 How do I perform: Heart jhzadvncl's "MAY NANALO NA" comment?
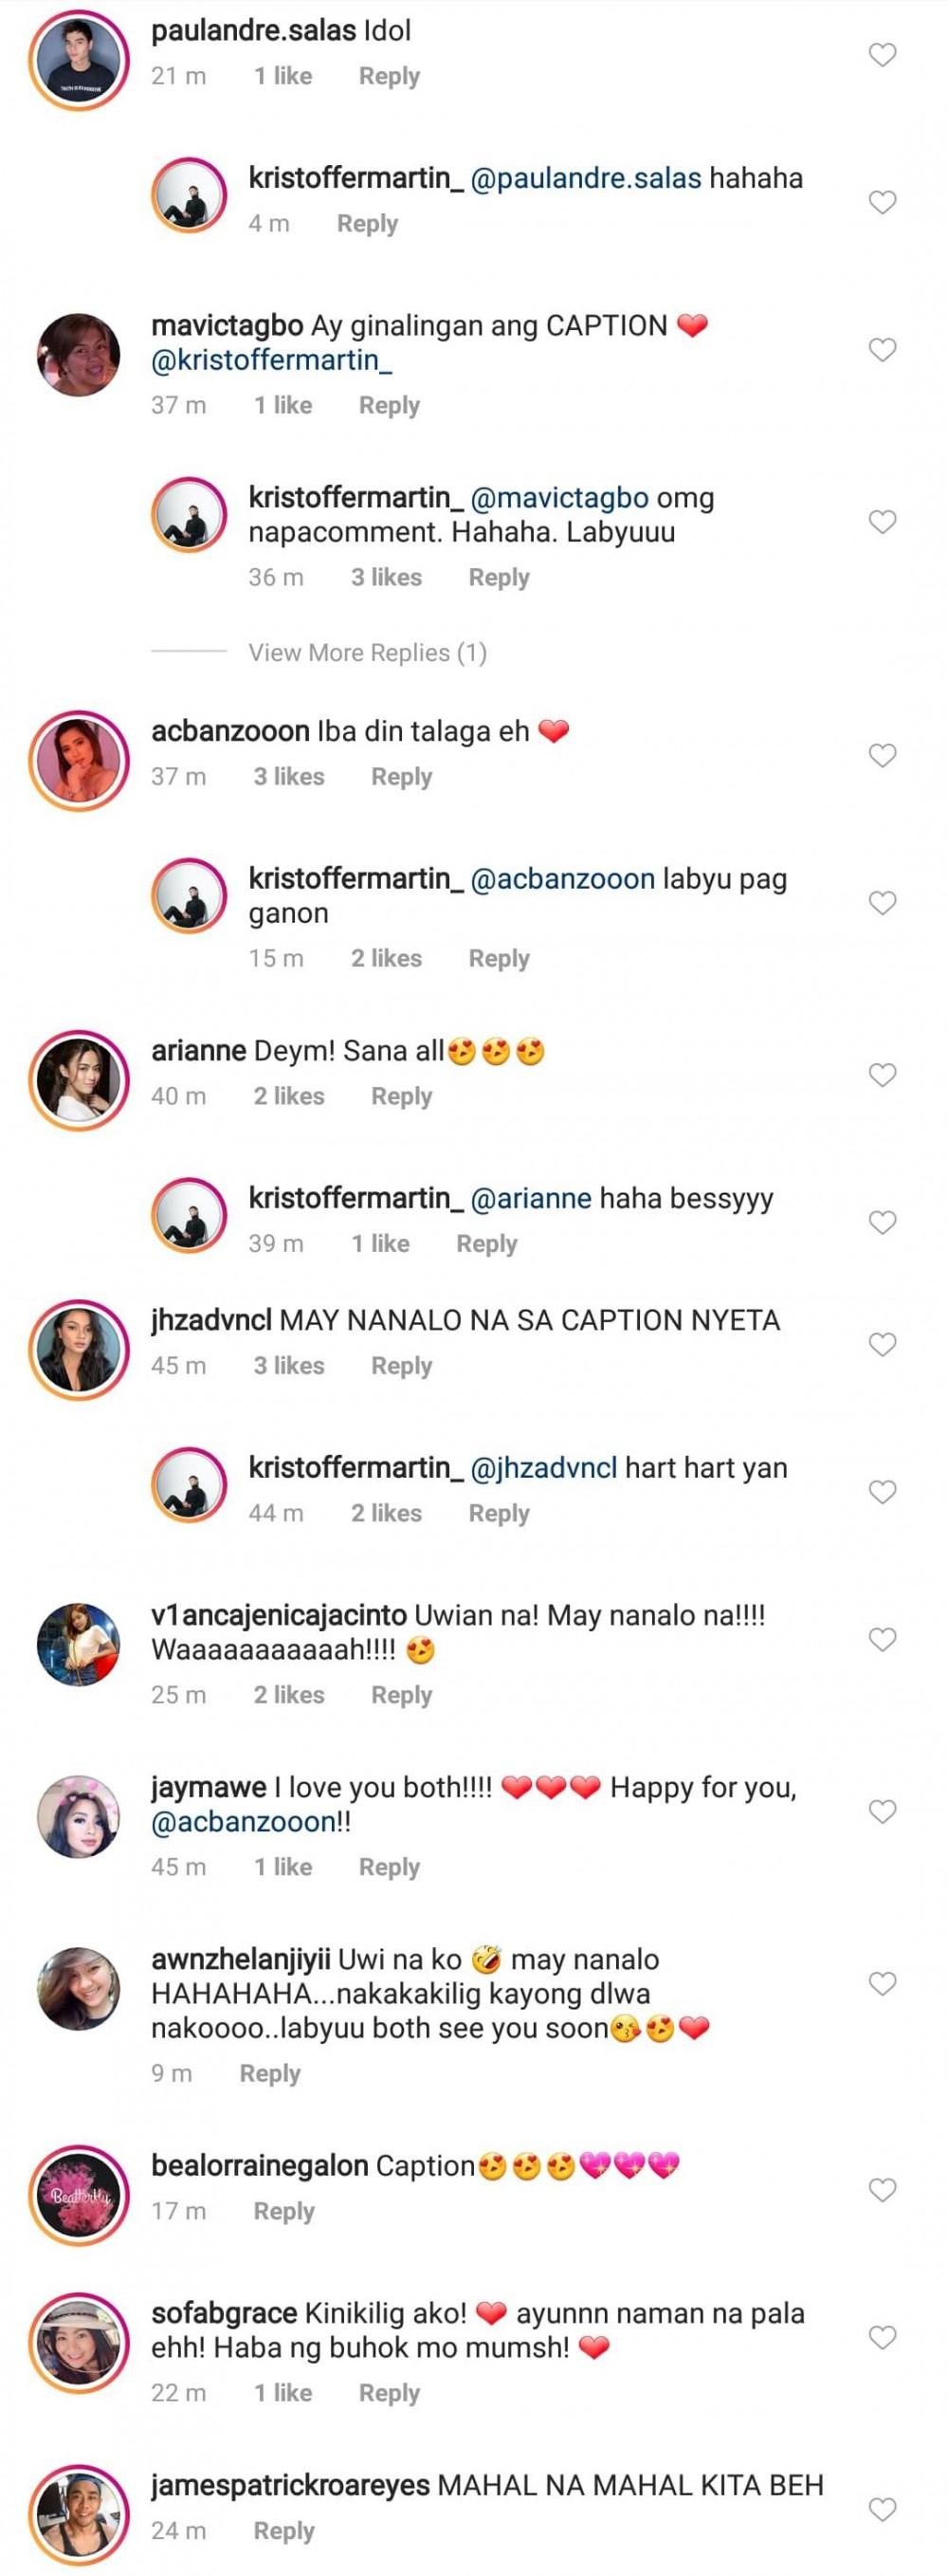pos(882,1345)
